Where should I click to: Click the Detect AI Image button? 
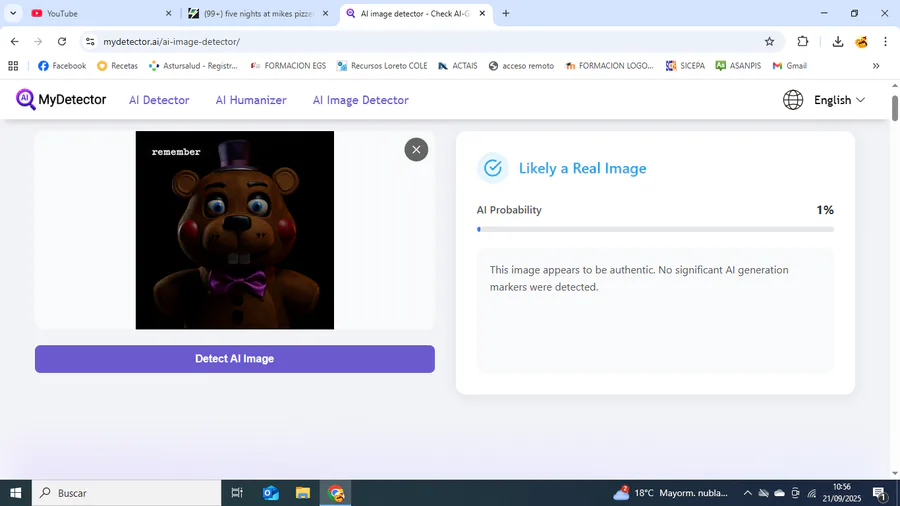[235, 359]
